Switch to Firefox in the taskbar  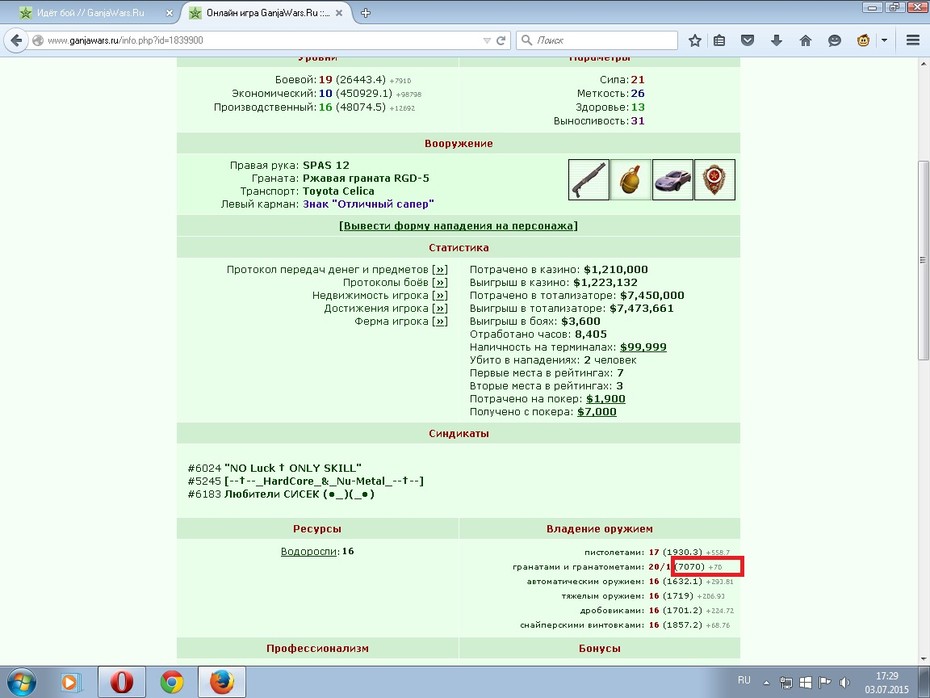[221, 683]
